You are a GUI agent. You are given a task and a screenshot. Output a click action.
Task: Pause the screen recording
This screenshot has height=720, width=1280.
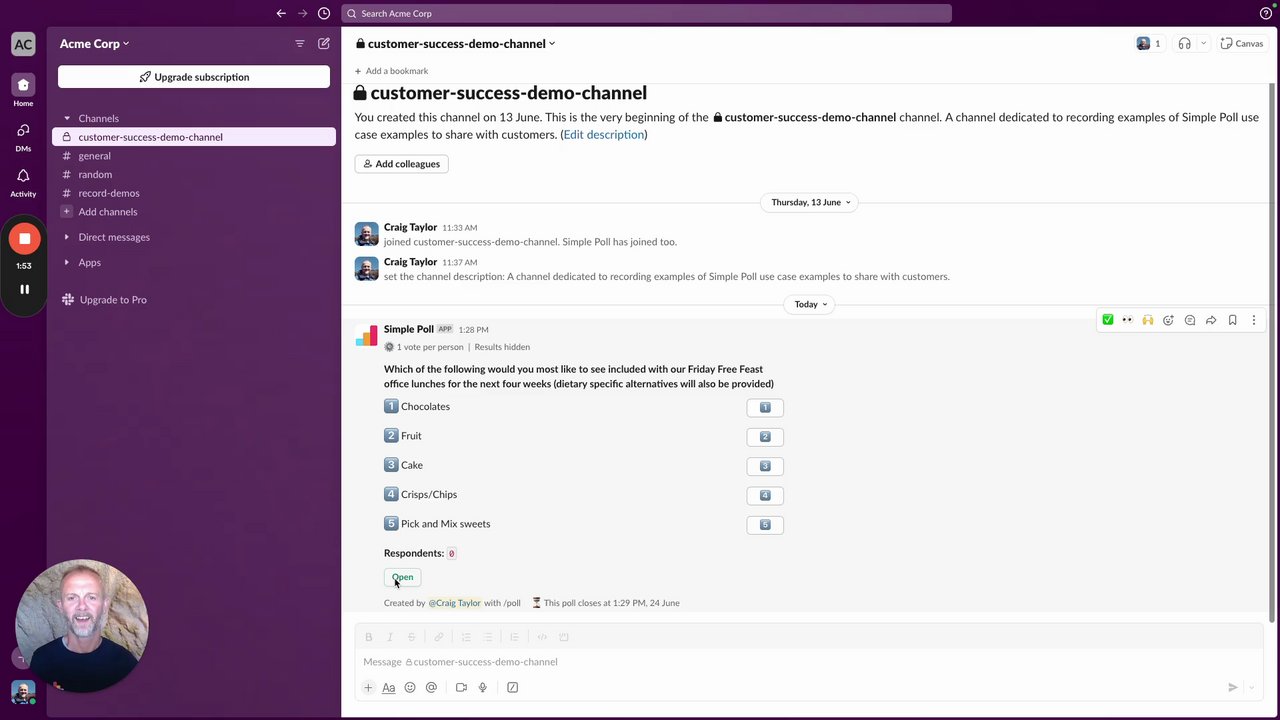pos(24,290)
